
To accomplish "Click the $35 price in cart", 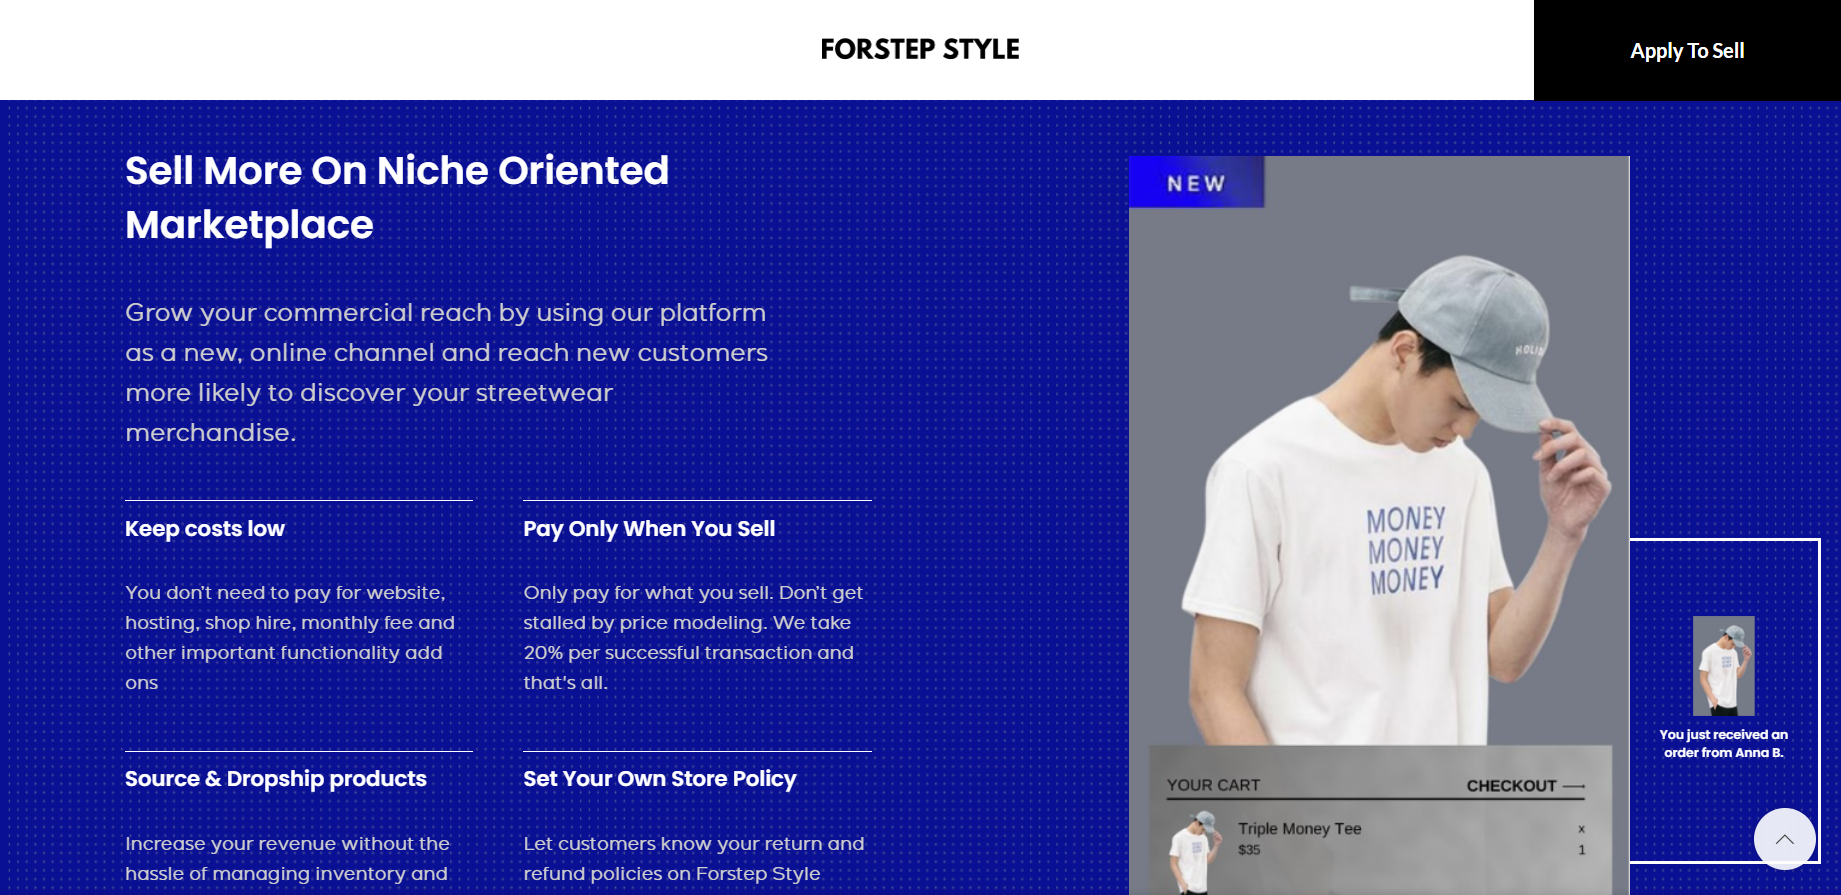I will (x=1249, y=850).
